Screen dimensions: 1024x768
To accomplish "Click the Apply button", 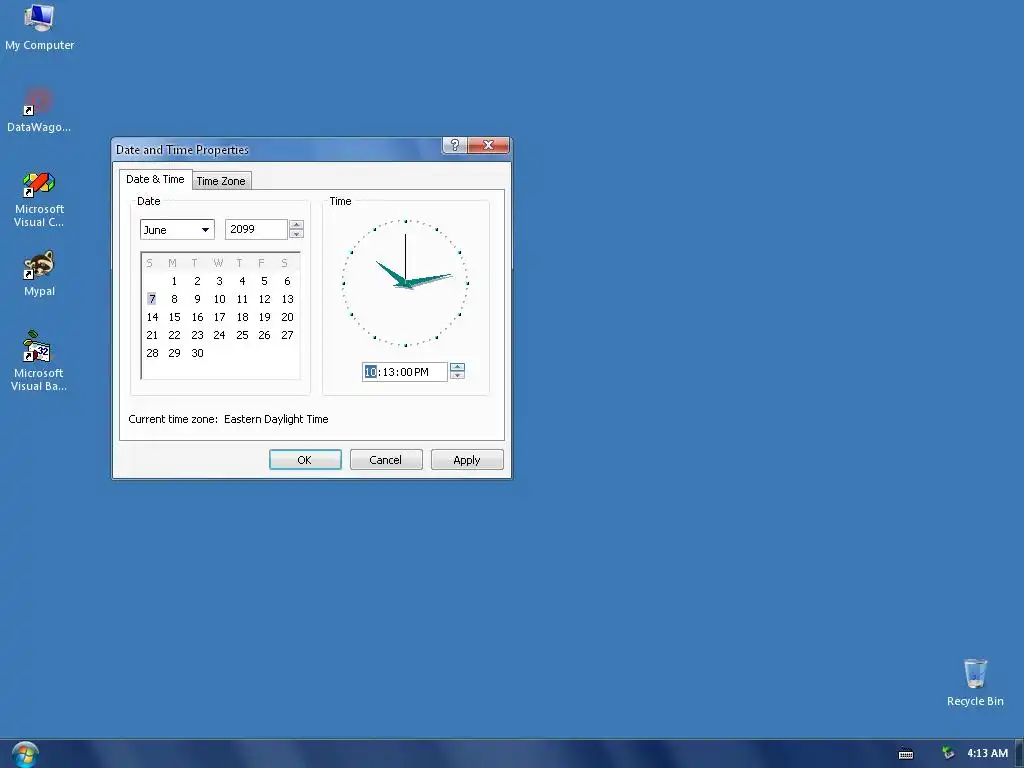I will click(x=467, y=460).
